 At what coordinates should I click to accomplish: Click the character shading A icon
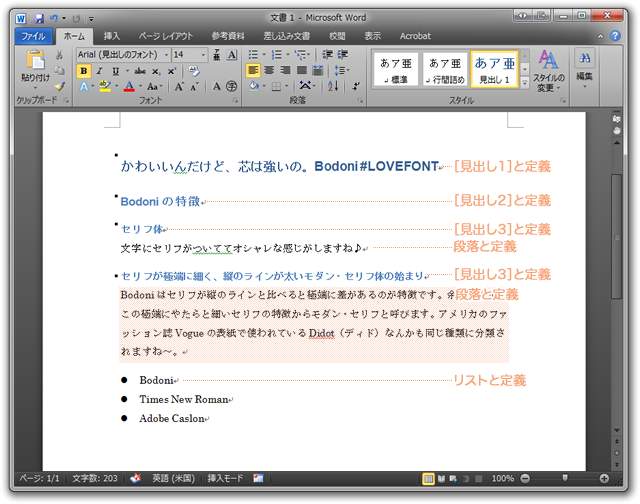pyautogui.click(x=217, y=87)
